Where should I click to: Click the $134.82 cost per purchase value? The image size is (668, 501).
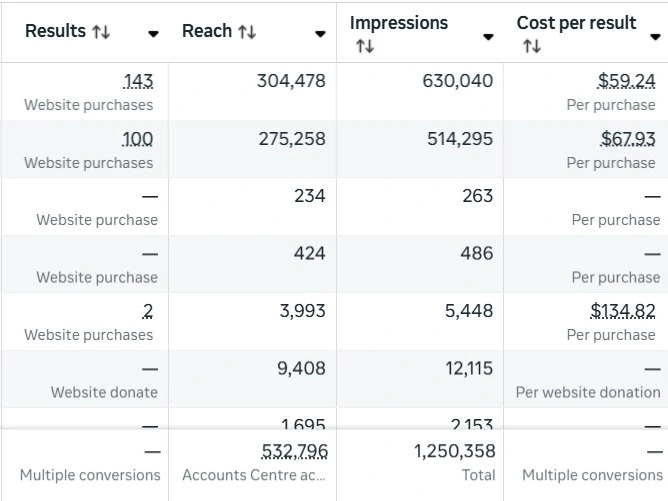coord(623,311)
